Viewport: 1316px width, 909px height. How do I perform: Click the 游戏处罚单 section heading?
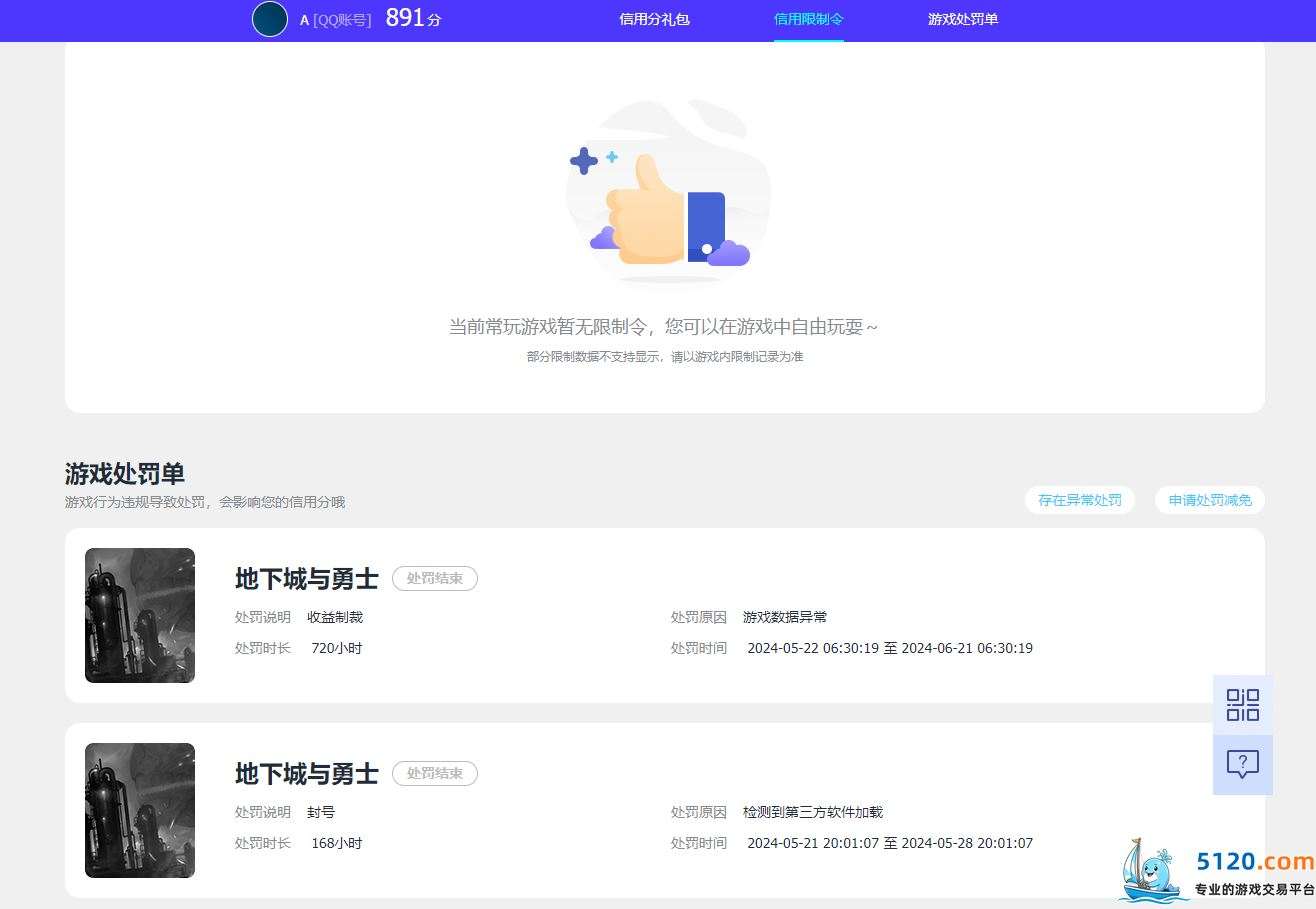pyautogui.click(x=125, y=474)
